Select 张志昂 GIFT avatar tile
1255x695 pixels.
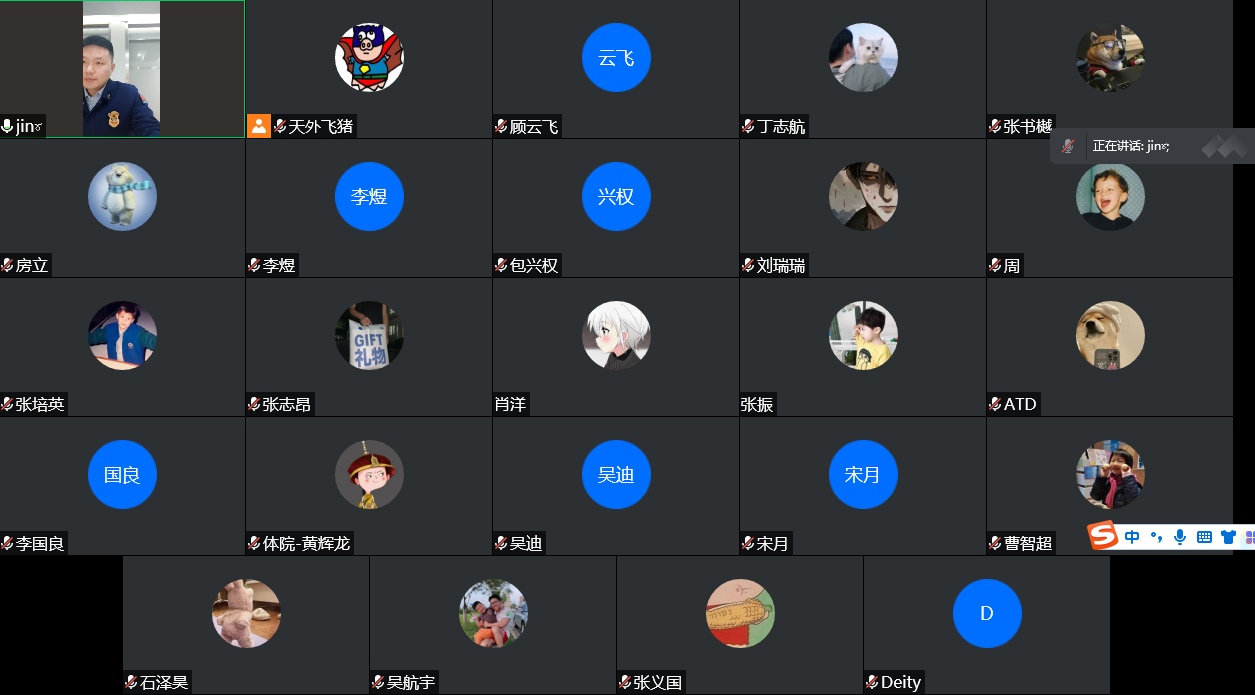click(x=369, y=347)
